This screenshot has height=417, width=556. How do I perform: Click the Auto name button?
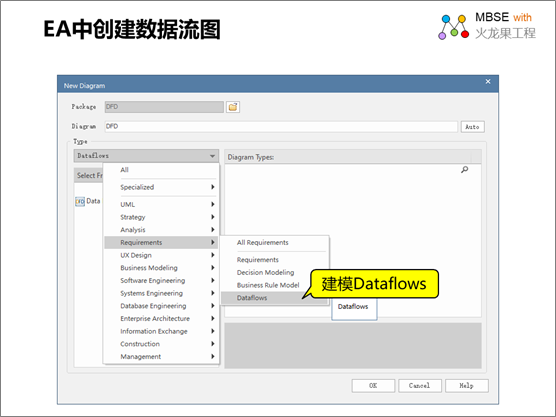472,127
